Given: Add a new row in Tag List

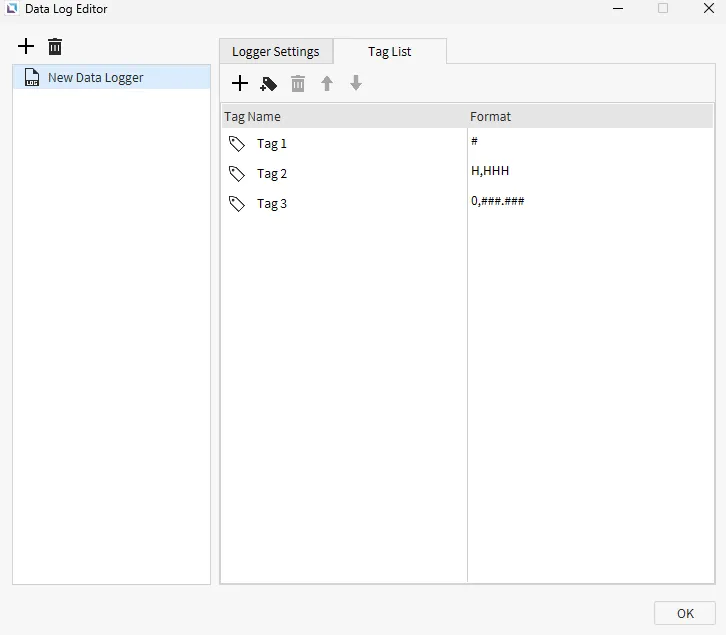Looking at the screenshot, I should [240, 84].
